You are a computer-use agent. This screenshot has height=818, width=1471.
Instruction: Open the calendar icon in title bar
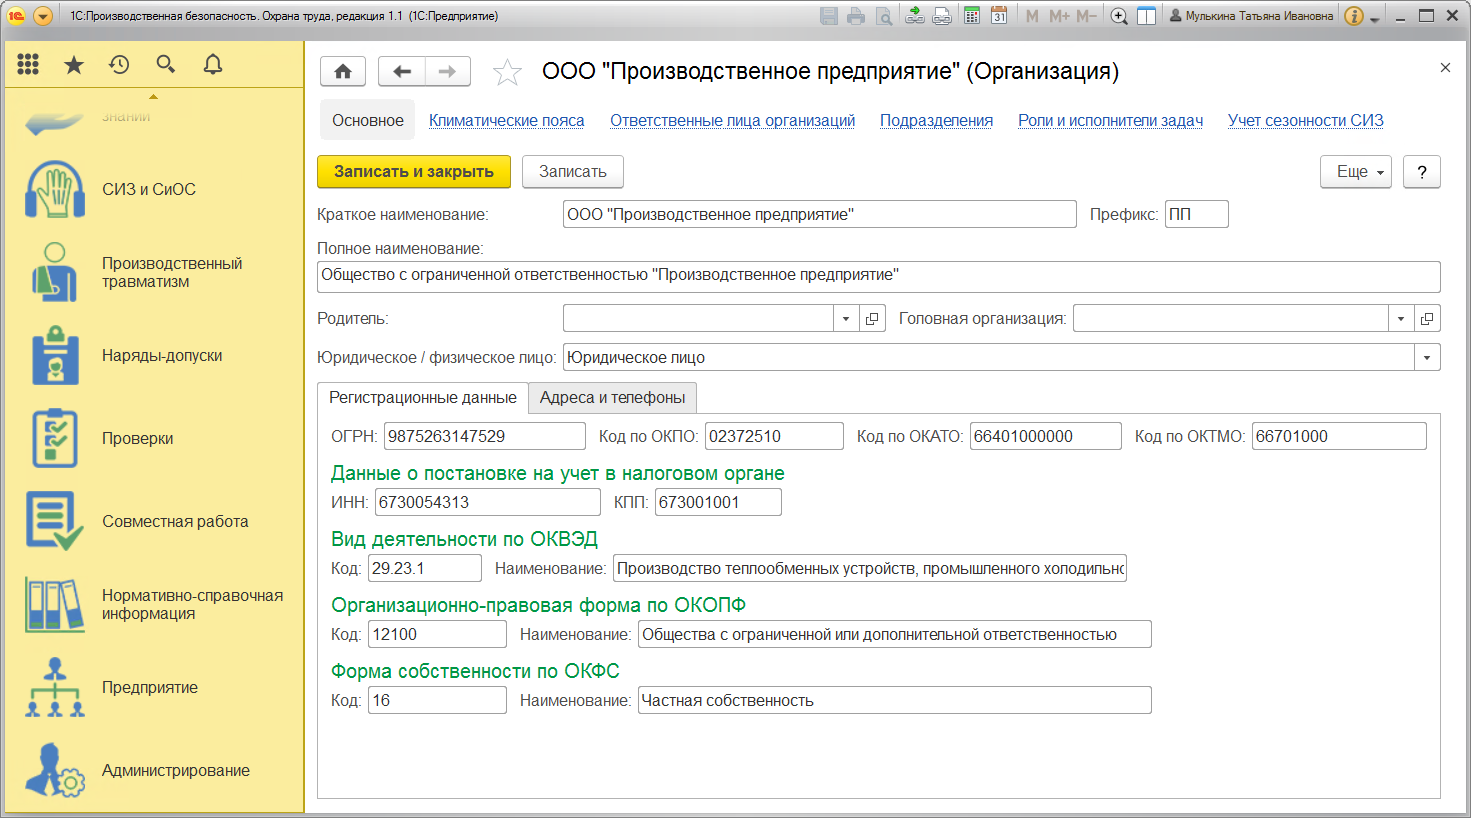[x=999, y=16]
